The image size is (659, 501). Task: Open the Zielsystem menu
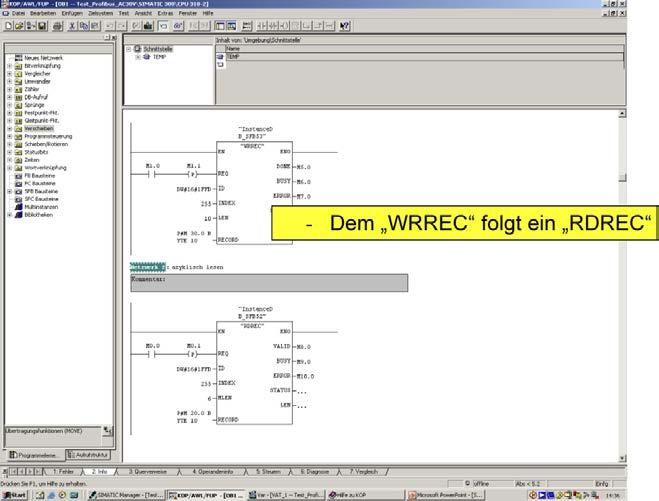100,13
